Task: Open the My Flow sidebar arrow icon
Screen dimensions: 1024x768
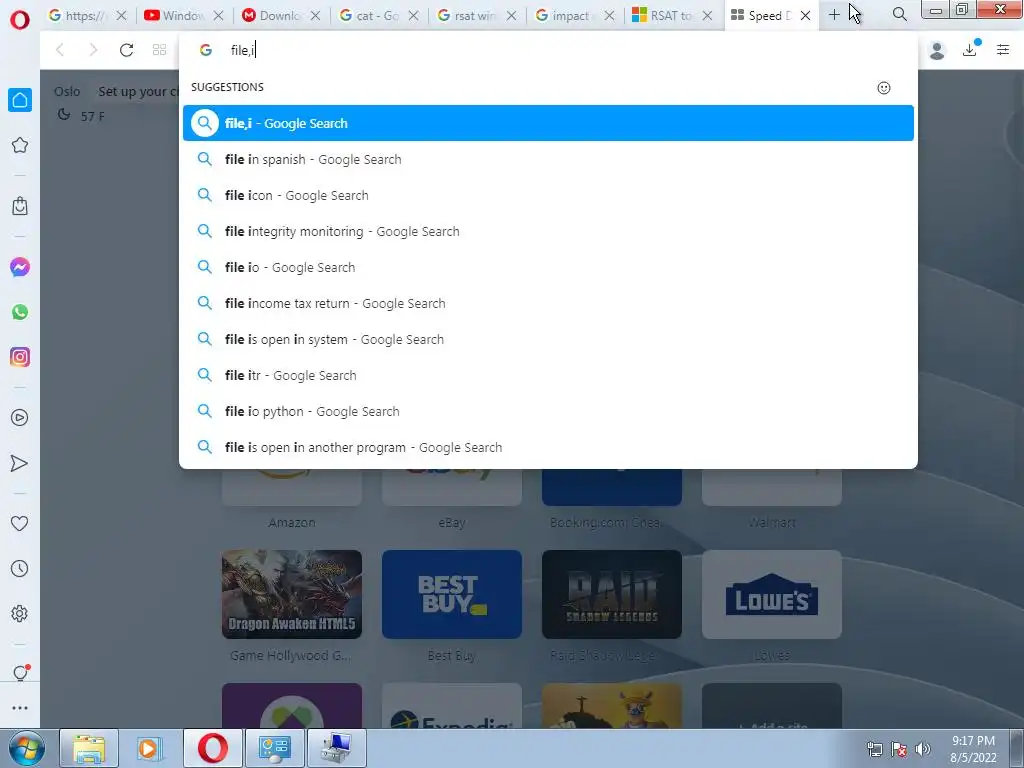Action: (20, 463)
